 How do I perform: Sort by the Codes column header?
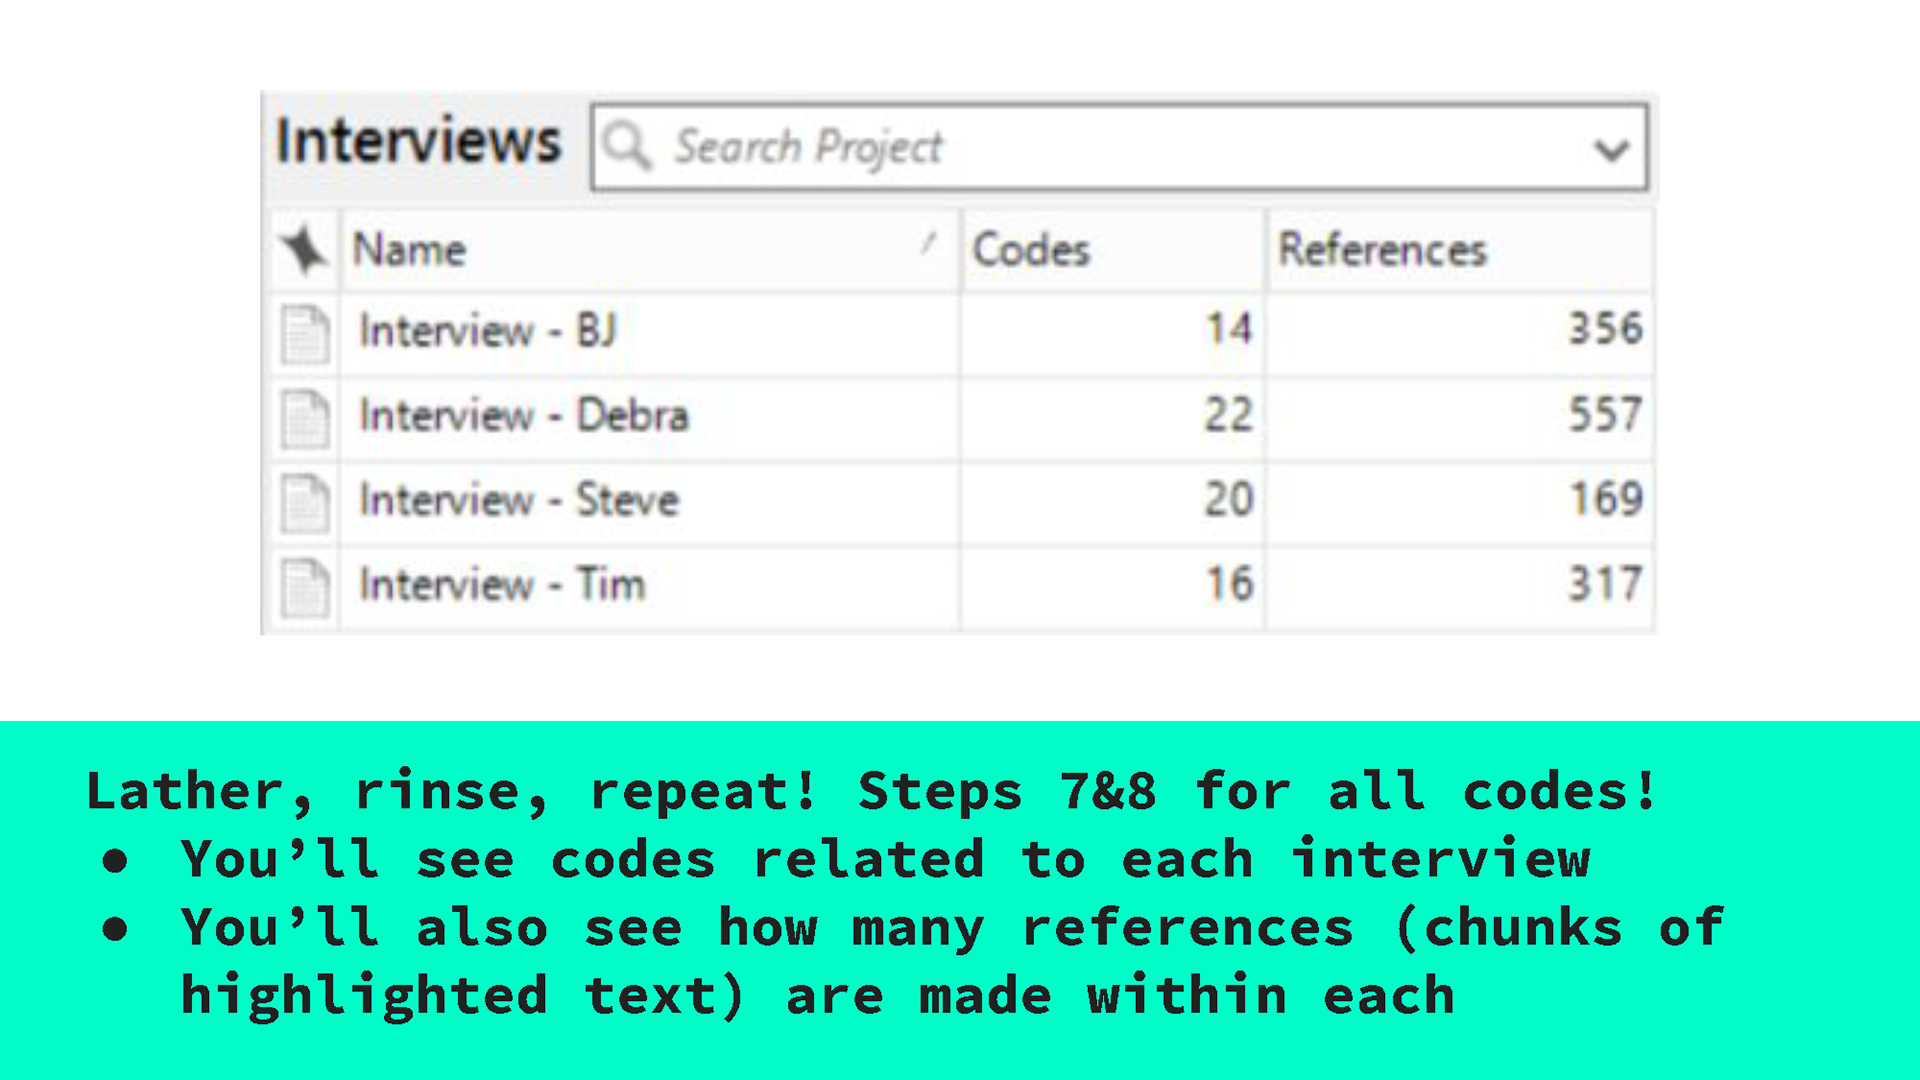pyautogui.click(x=1031, y=250)
